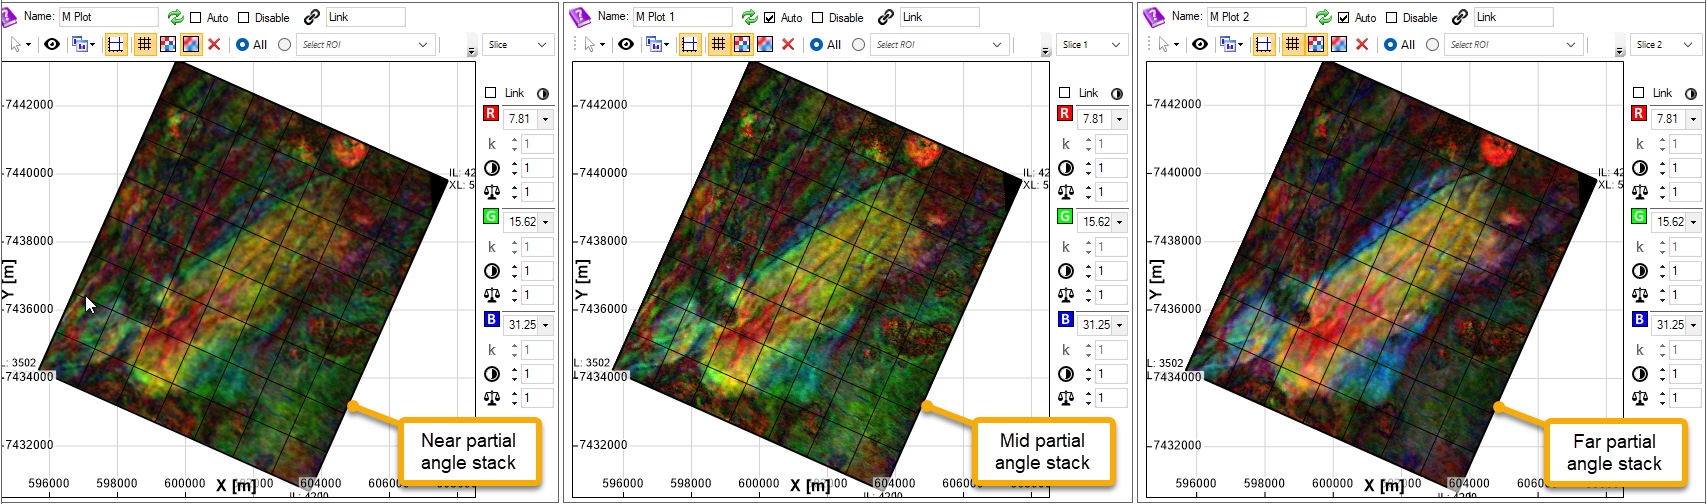Open the red channel 7.81 dropdown in M Plot 2
This screenshot has width=1707, height=504.
tap(1693, 119)
